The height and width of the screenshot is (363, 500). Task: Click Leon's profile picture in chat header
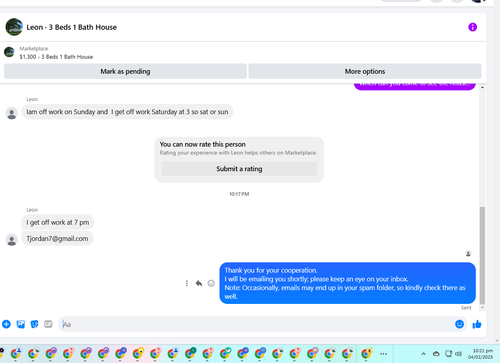tap(14, 27)
